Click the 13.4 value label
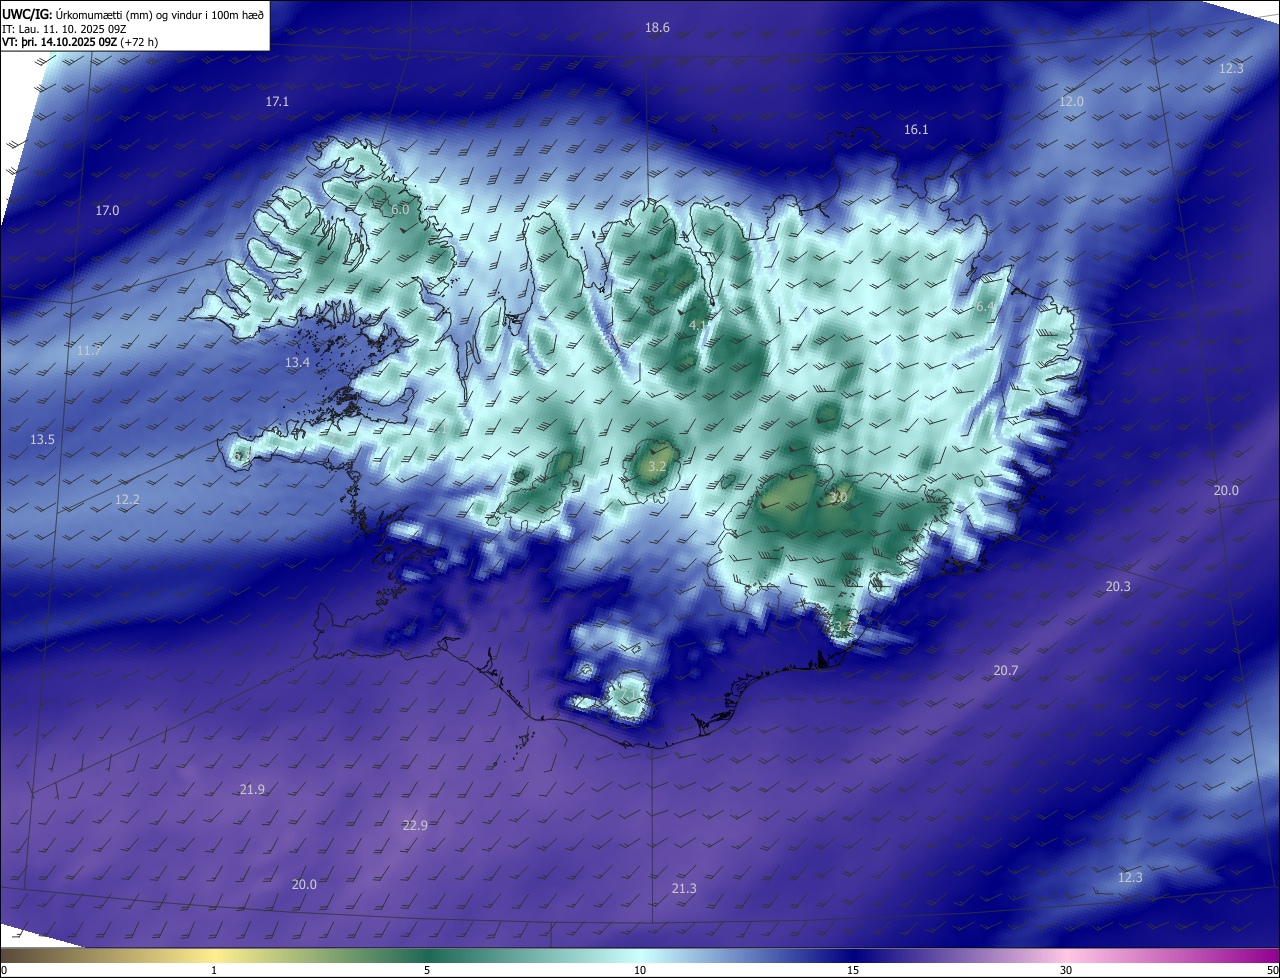The width and height of the screenshot is (1280, 978). tap(297, 363)
